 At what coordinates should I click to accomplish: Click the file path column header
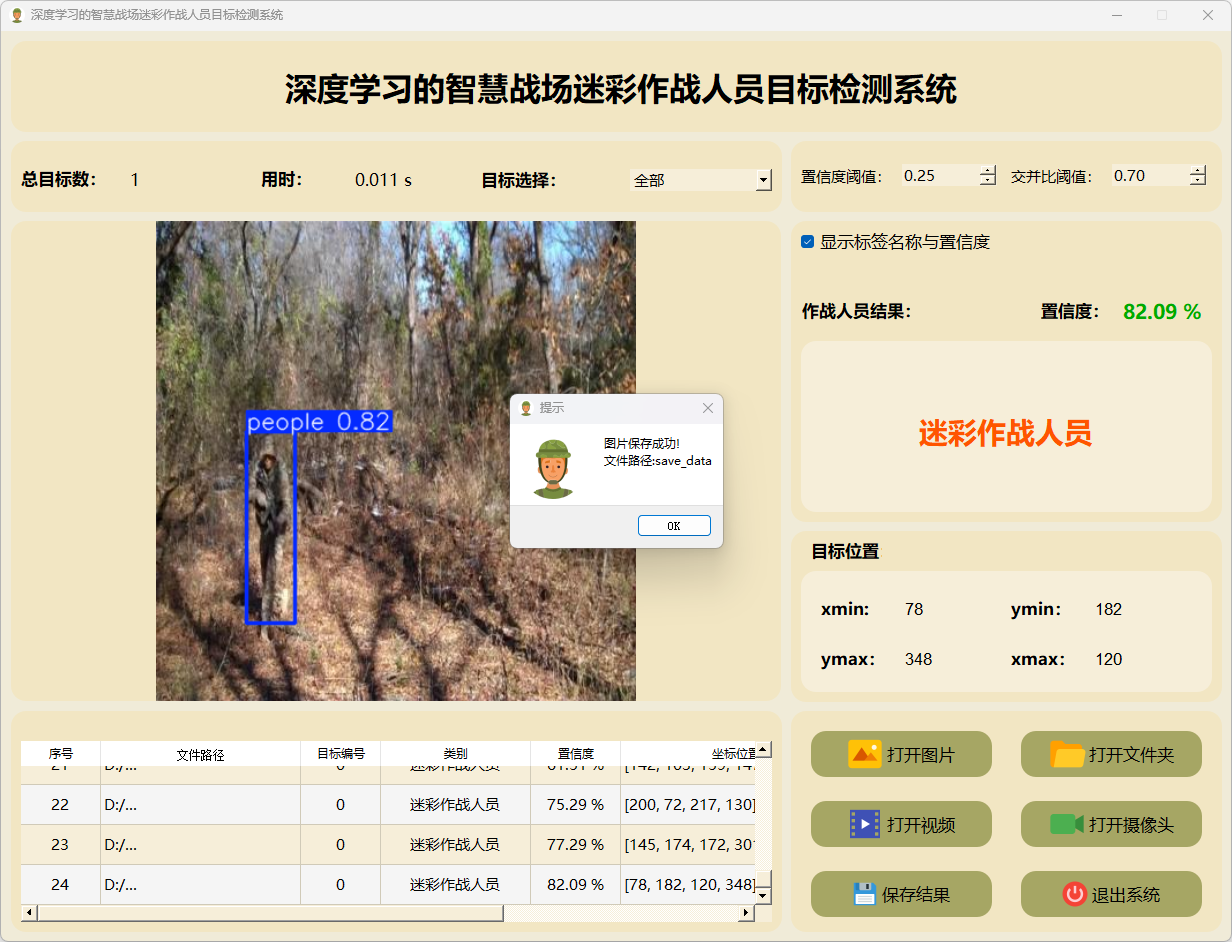(x=200, y=754)
